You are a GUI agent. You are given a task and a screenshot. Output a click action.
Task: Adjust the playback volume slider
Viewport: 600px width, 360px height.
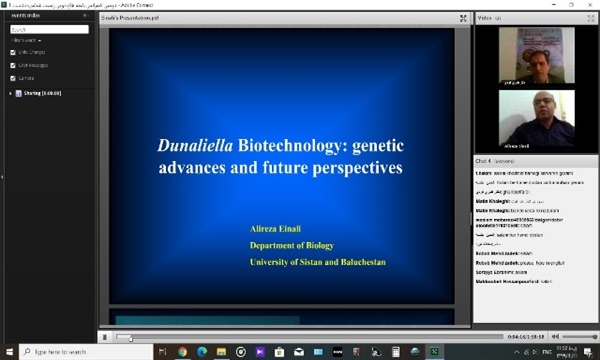(579, 337)
